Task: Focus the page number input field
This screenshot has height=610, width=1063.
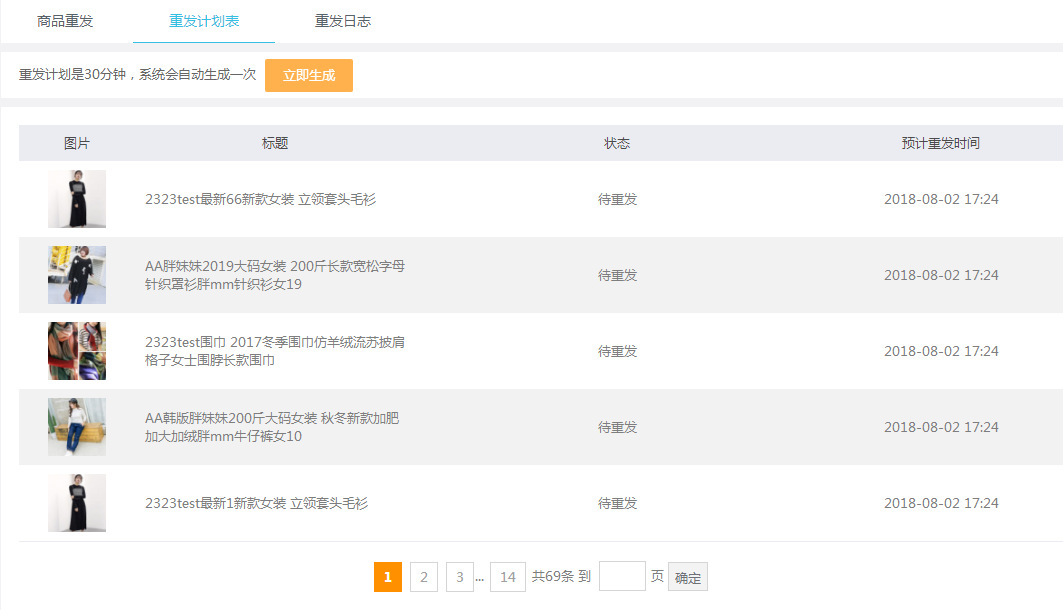Action: pos(622,577)
